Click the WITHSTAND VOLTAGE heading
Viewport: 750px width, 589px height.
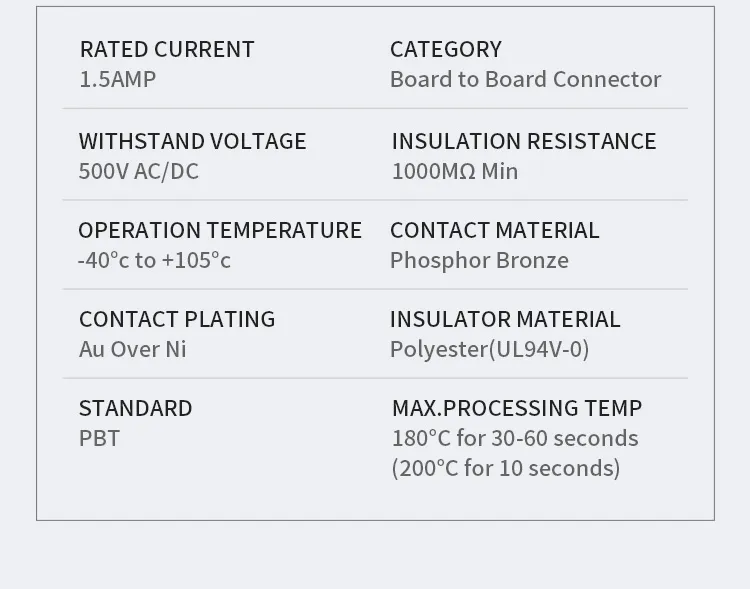(192, 141)
